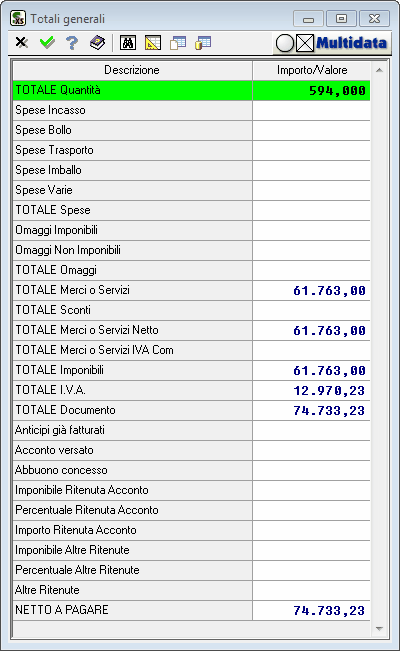This screenshot has height=651, width=400.
Task: Click the Multidata logo
Action: pos(351,43)
